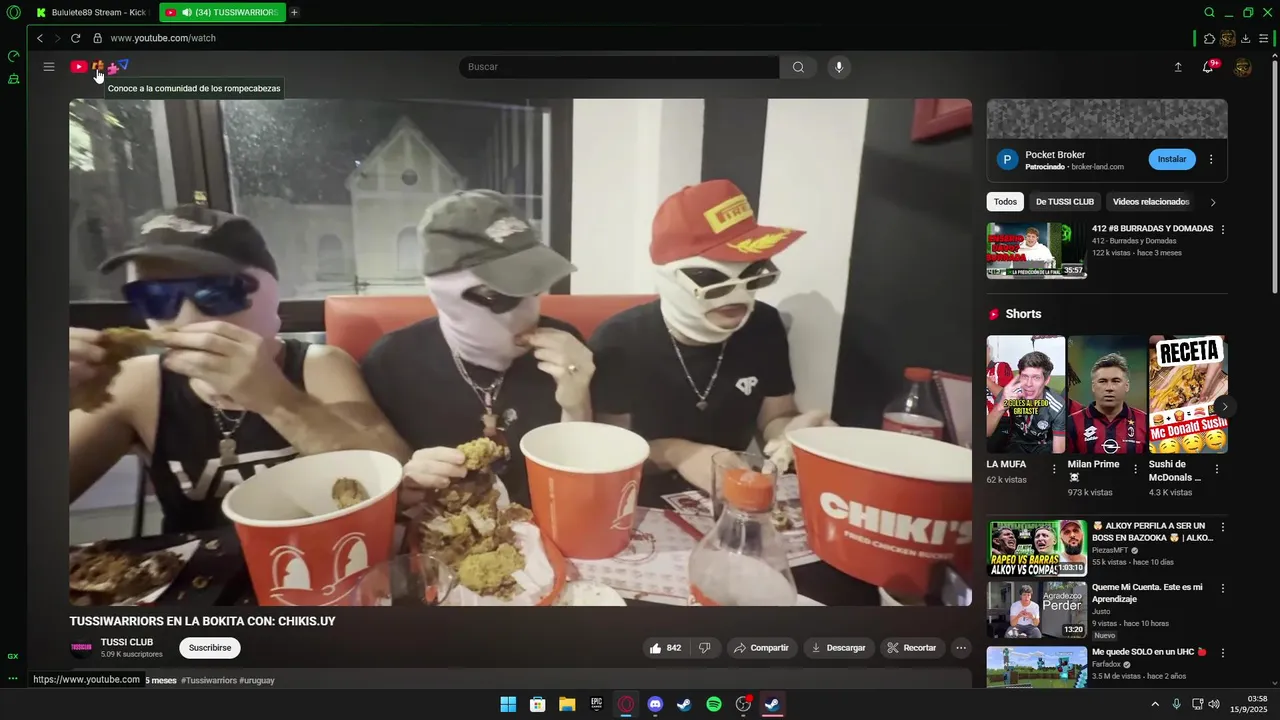Image resolution: width=1280 pixels, height=720 pixels.
Task: Go back with the browser back arrow
Action: (x=40, y=38)
